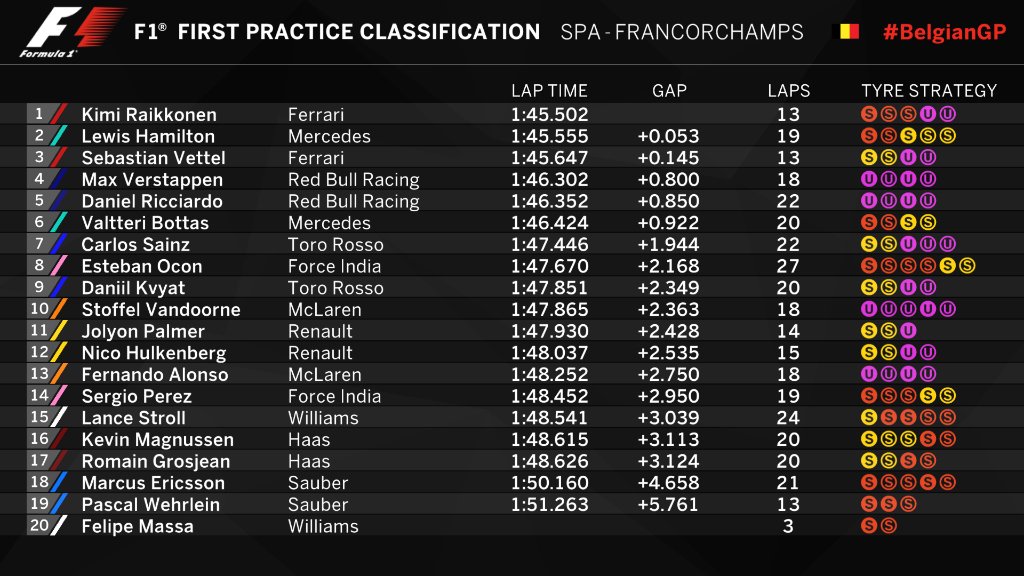Click Jolyon Palmer's purple ultrasoft tyre icon
This screenshot has height=576, width=1024.
pos(908,331)
